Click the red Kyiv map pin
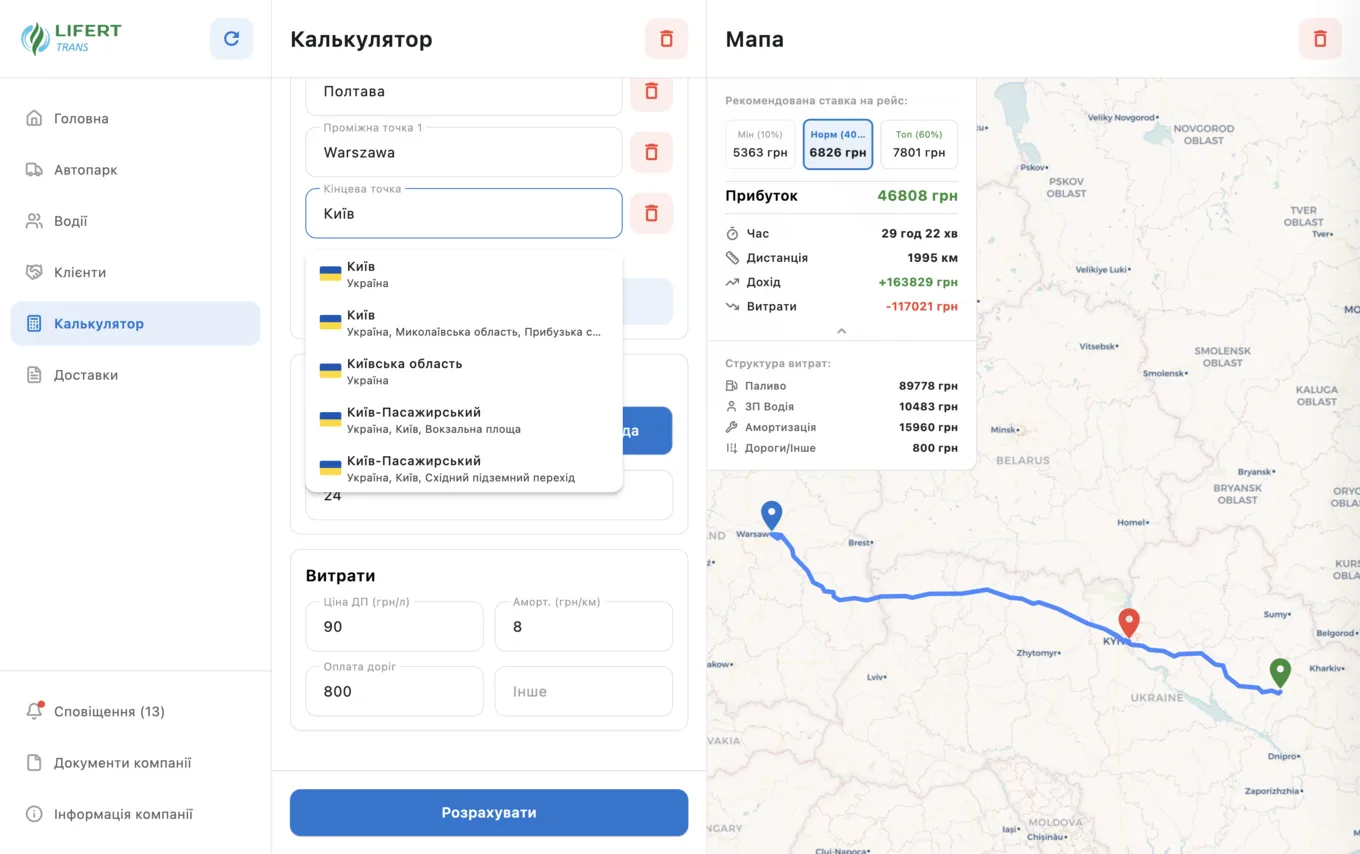 click(1129, 623)
